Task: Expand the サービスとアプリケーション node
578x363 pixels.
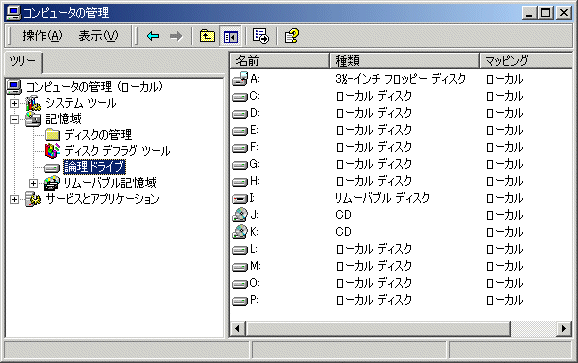Action: [x=14, y=199]
